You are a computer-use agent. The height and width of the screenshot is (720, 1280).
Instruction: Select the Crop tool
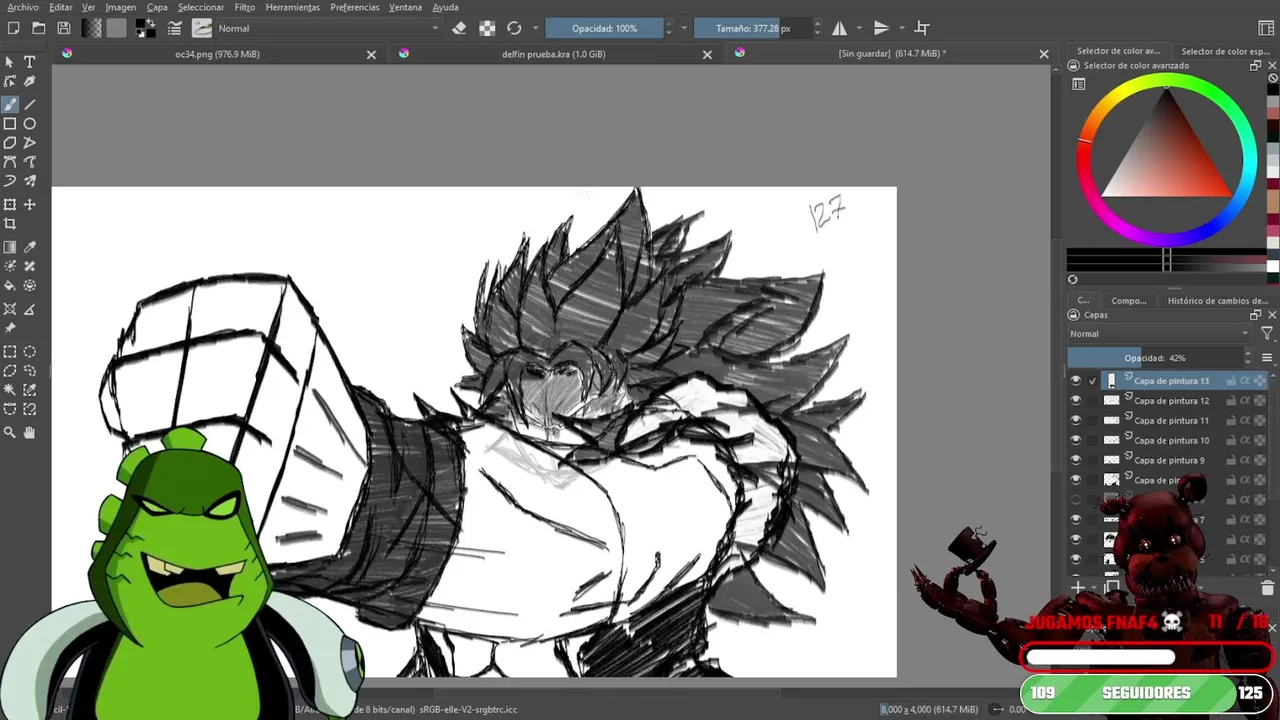tap(10, 224)
